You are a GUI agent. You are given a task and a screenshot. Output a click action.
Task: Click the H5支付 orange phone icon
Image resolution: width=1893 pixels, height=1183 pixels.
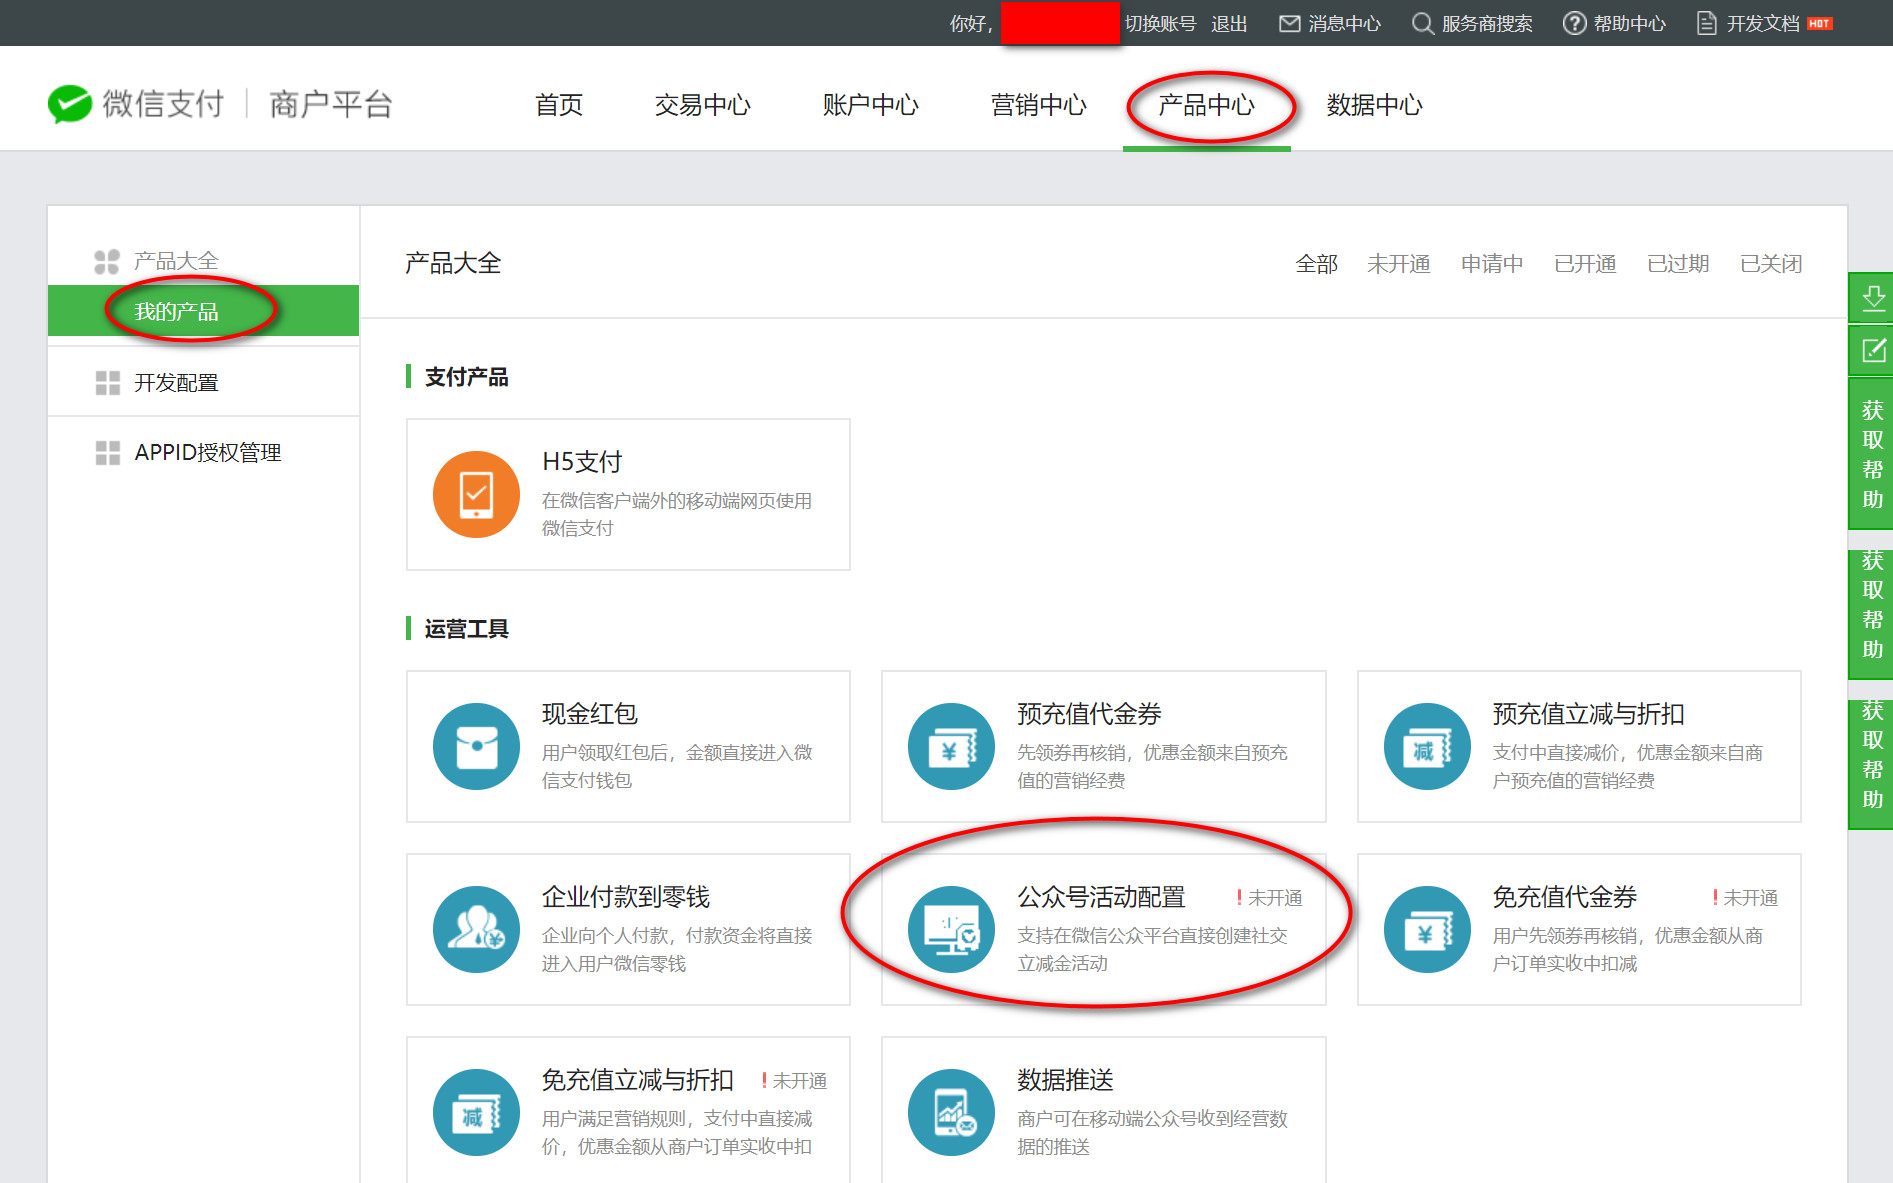coord(476,494)
